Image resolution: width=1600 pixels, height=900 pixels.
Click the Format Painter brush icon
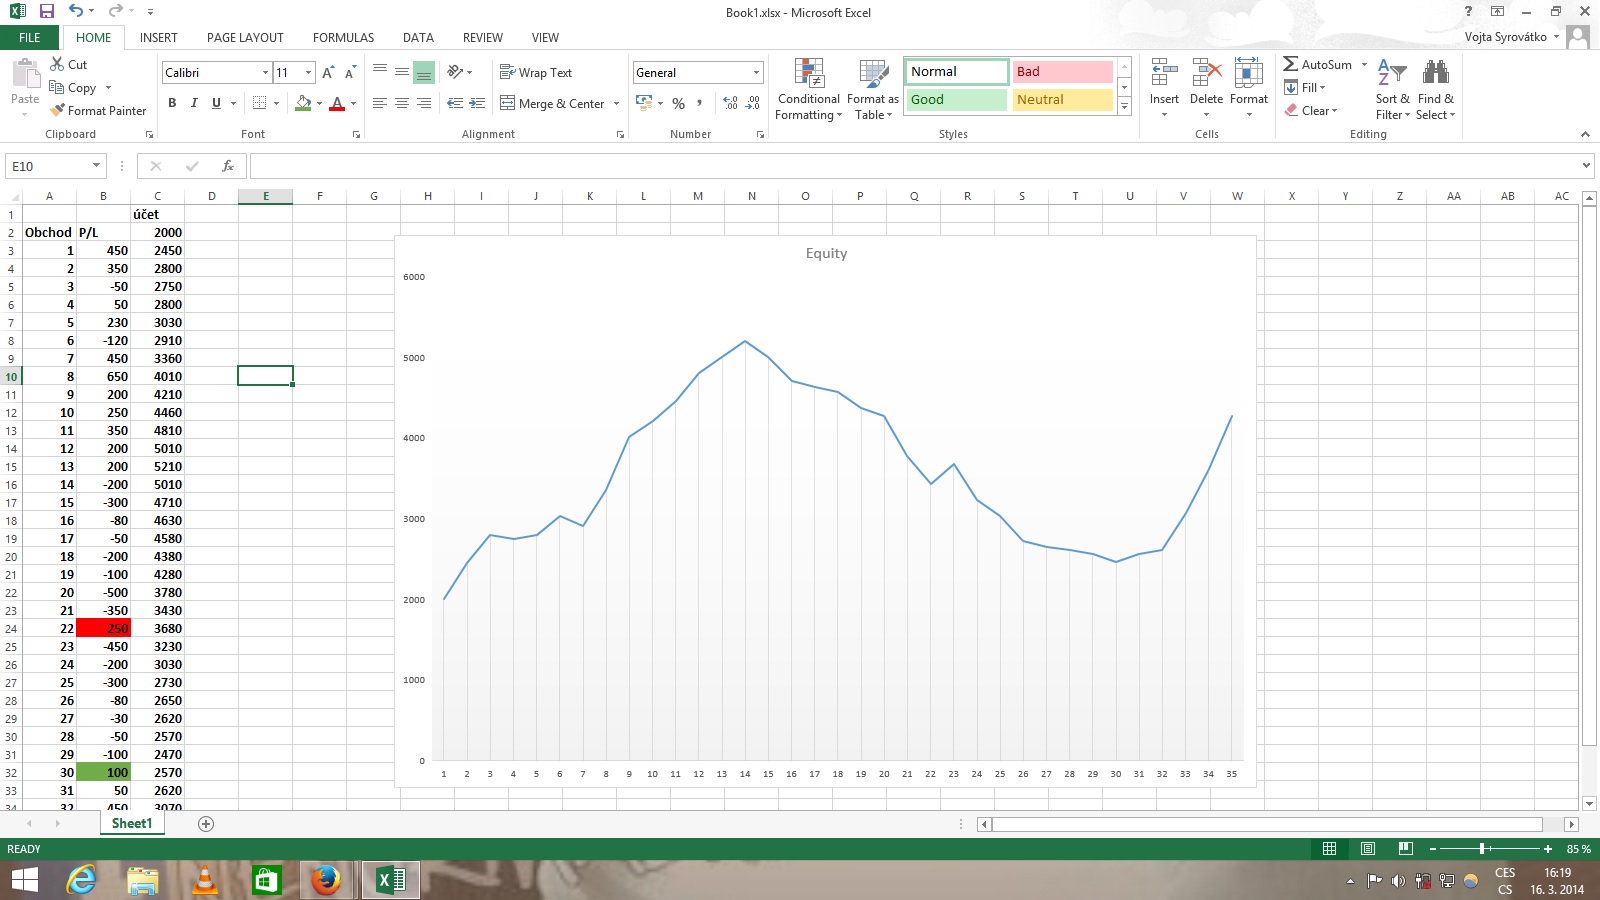click(x=58, y=111)
